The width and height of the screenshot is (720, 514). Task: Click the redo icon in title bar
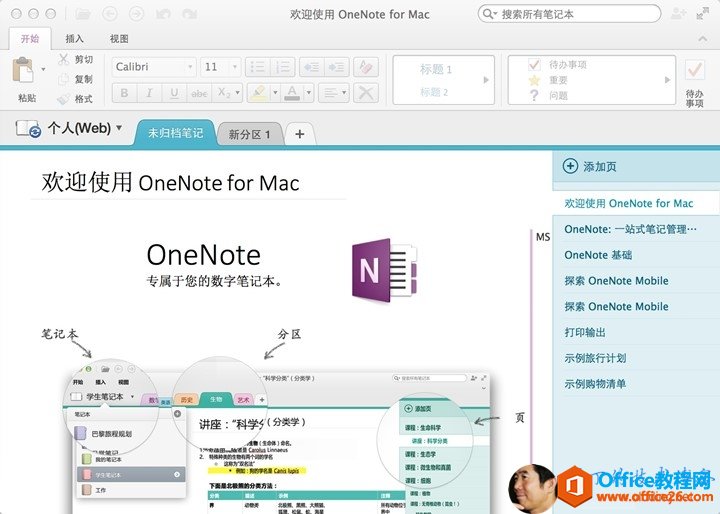189,14
